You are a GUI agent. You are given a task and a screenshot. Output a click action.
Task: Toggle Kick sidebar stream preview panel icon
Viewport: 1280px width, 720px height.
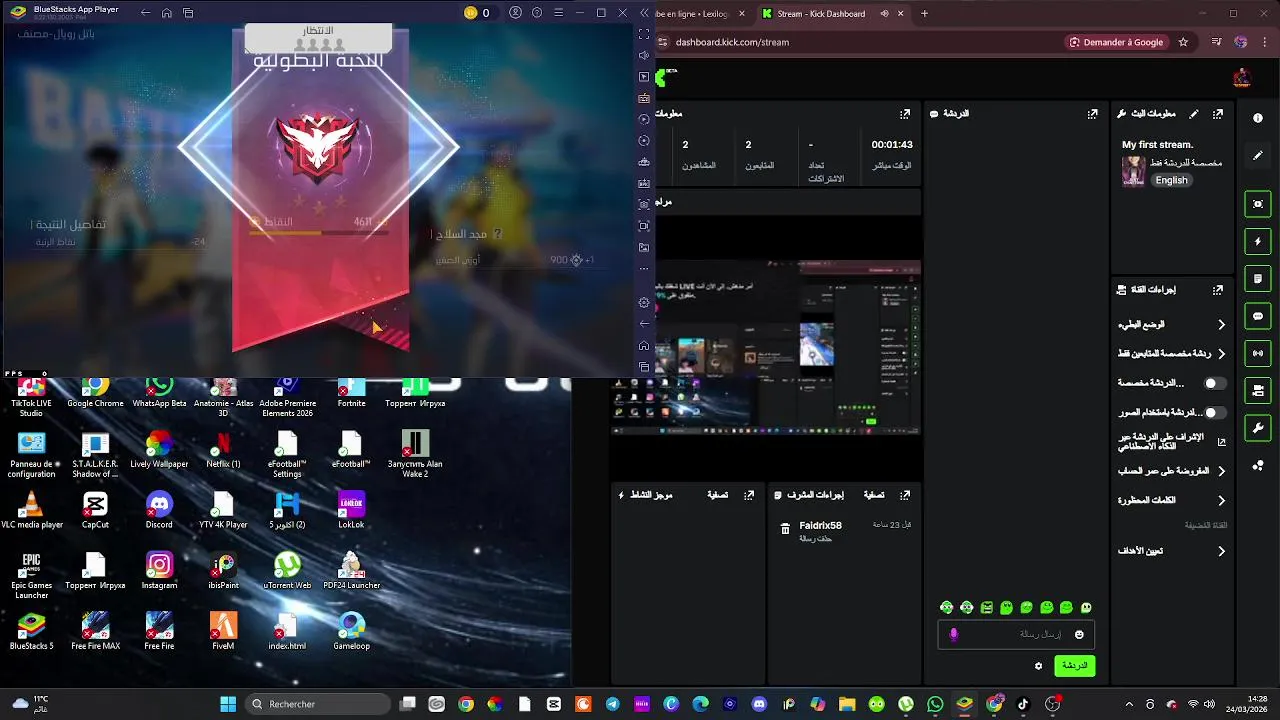point(1258,204)
